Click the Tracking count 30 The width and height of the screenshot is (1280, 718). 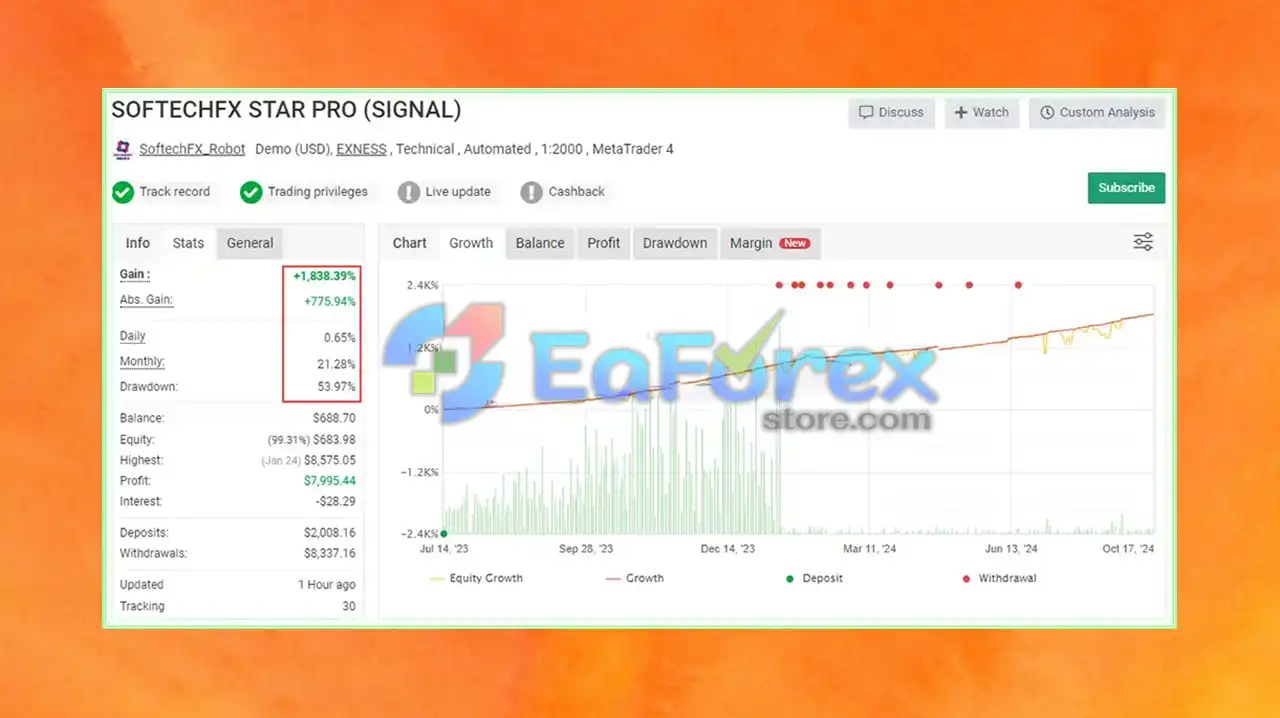pos(349,606)
